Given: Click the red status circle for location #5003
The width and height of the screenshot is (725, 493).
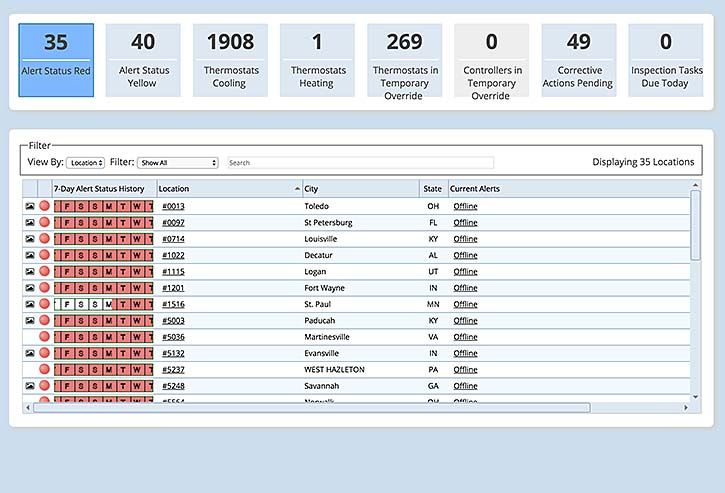Looking at the screenshot, I should 44,320.
